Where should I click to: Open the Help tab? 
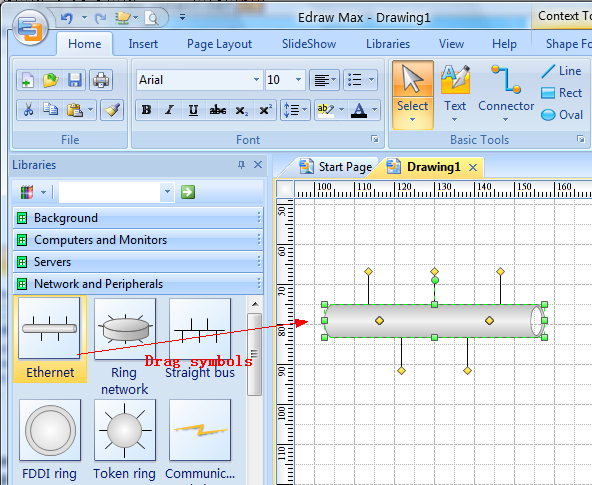504,44
